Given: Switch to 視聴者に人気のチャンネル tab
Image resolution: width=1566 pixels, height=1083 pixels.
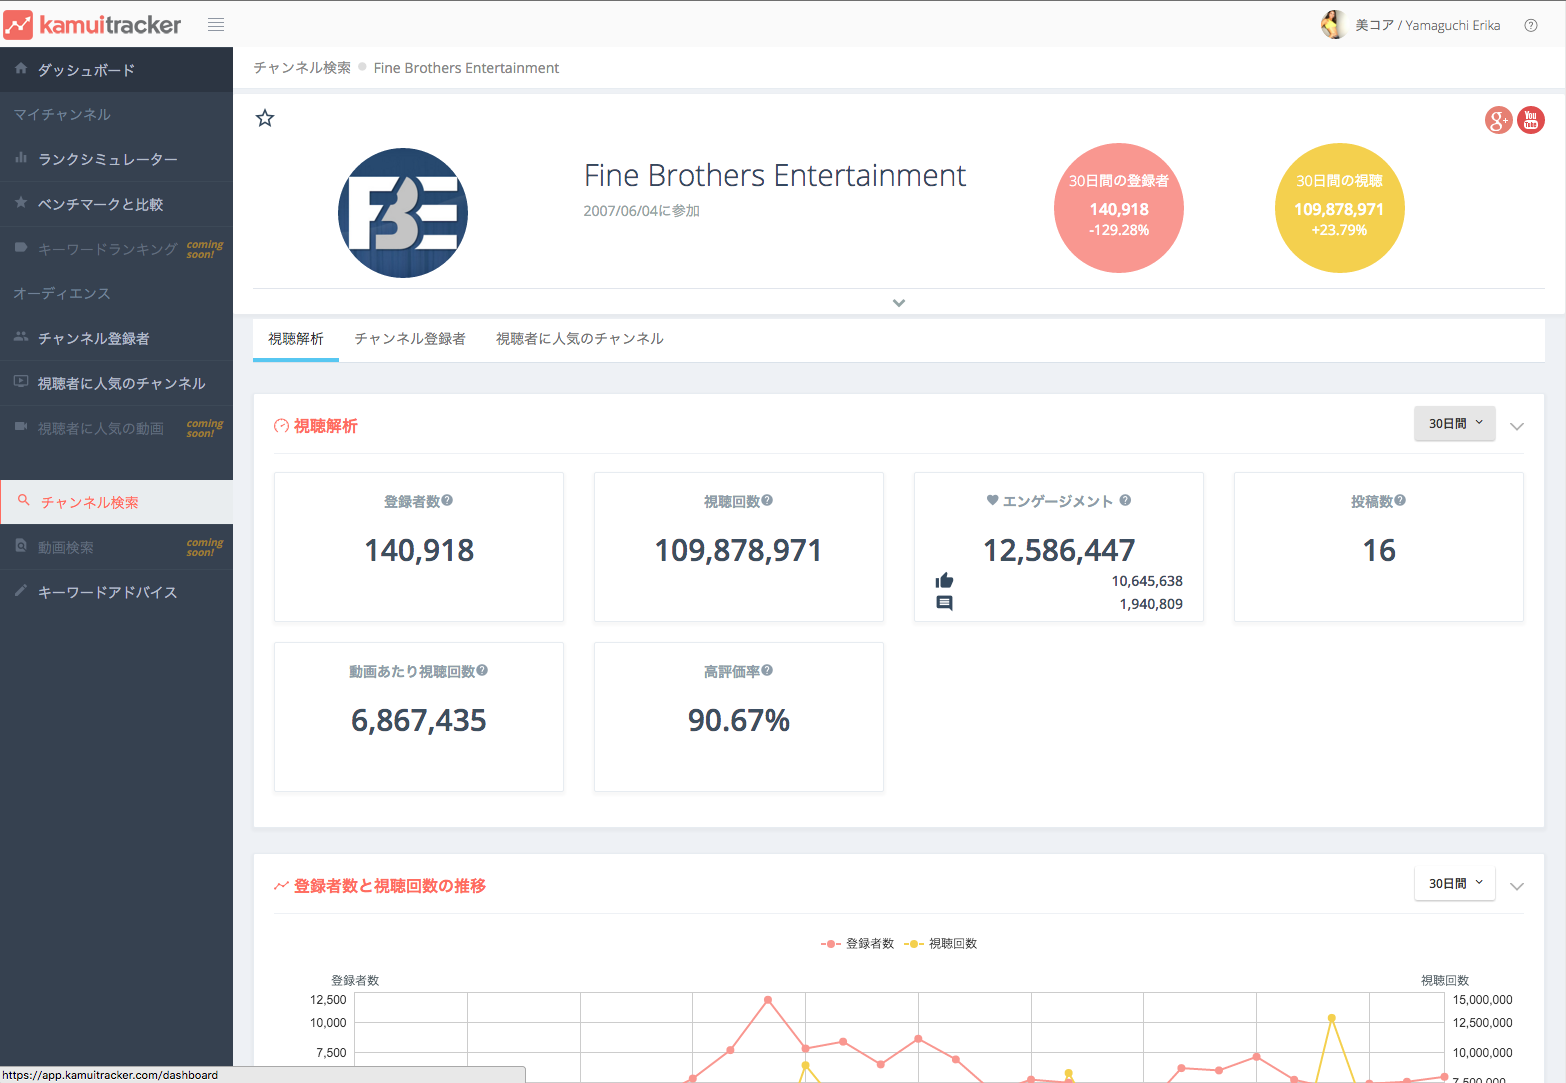Looking at the screenshot, I should click(x=580, y=339).
